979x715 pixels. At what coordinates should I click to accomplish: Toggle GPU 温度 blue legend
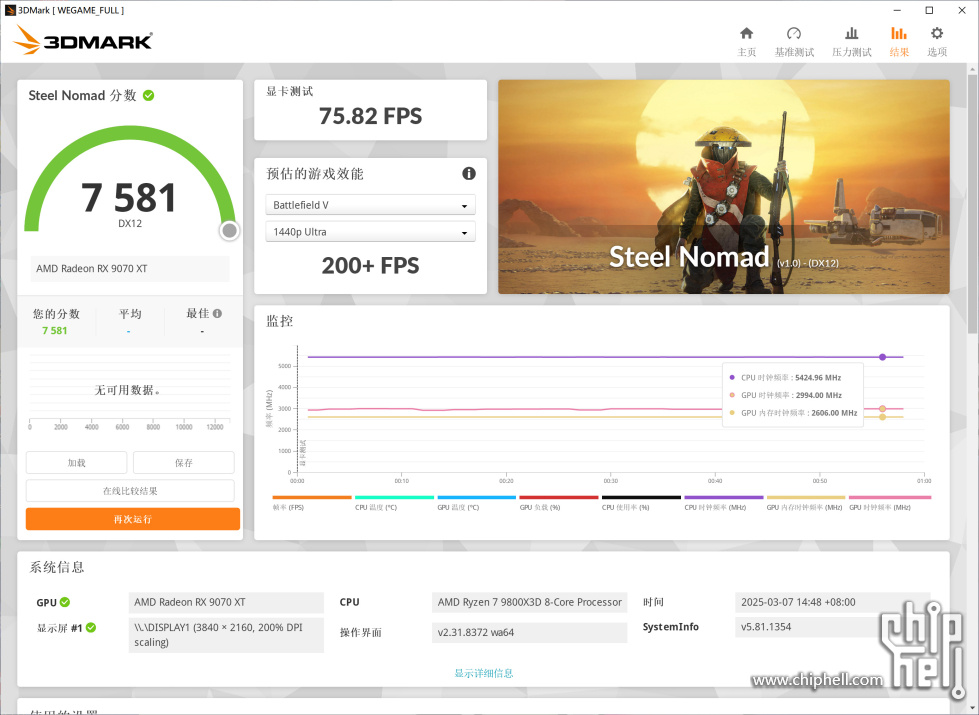coord(476,503)
